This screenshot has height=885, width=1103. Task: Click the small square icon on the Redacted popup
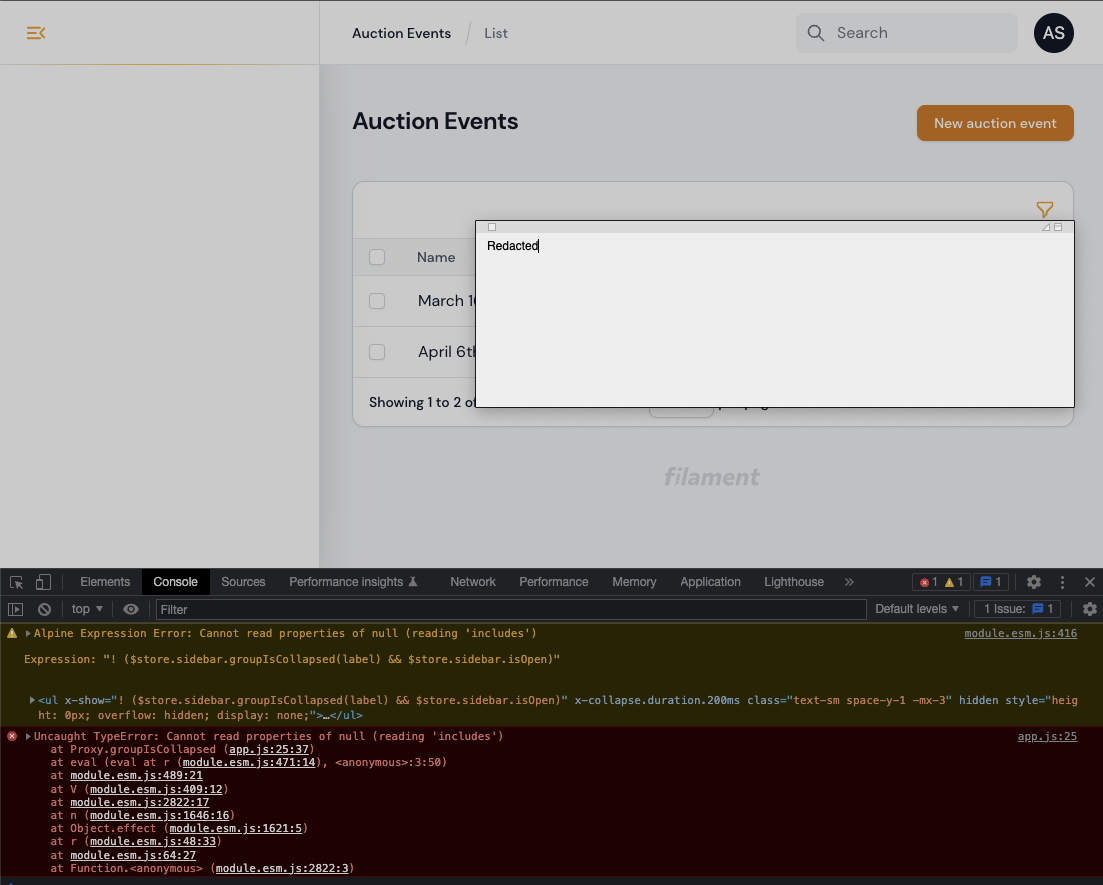492,227
